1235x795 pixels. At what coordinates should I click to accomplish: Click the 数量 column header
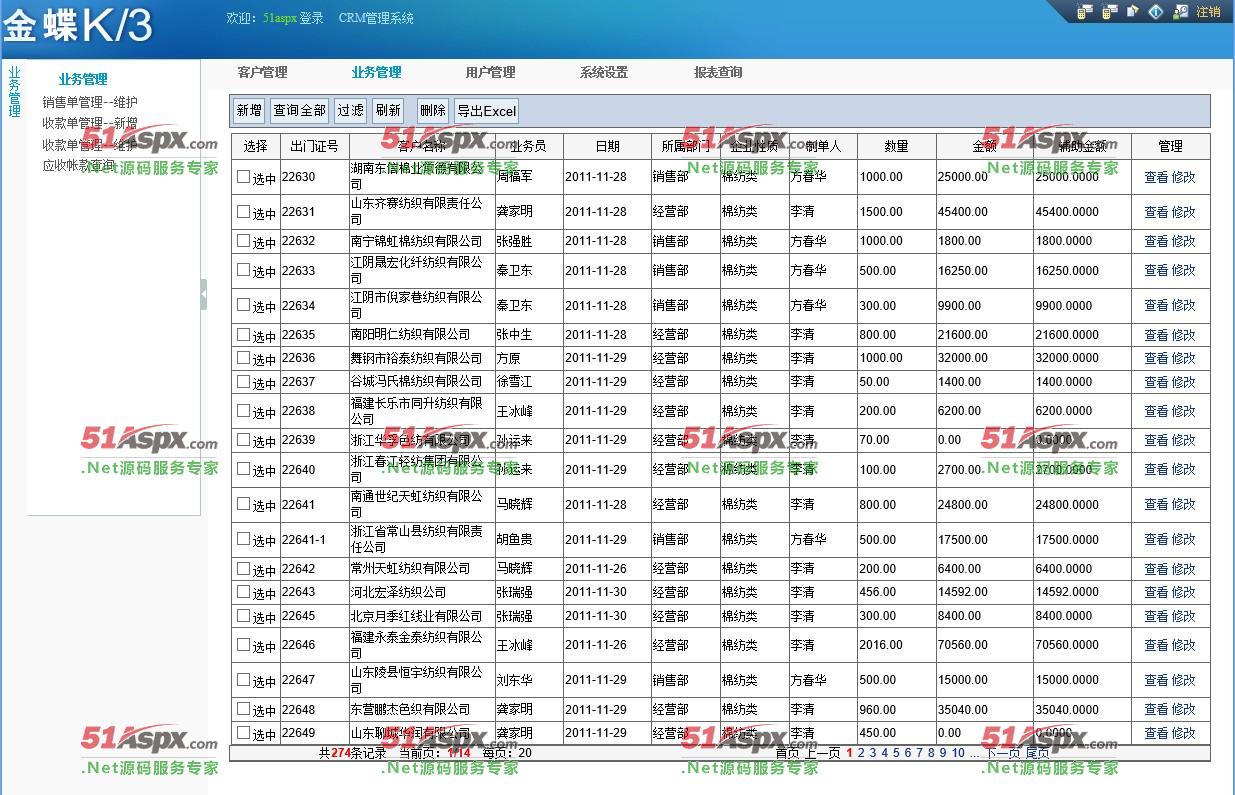(x=896, y=146)
